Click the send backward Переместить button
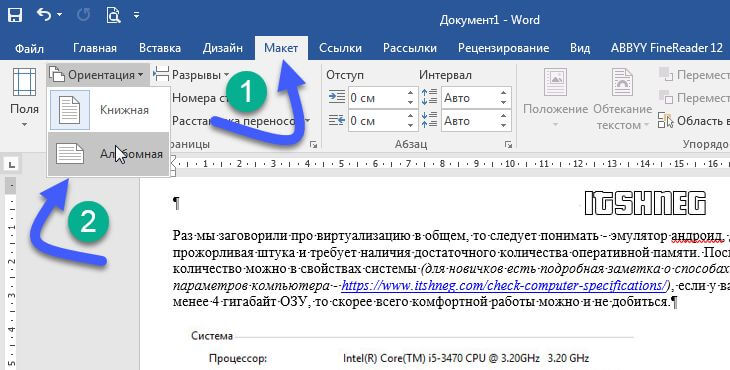 (x=694, y=98)
